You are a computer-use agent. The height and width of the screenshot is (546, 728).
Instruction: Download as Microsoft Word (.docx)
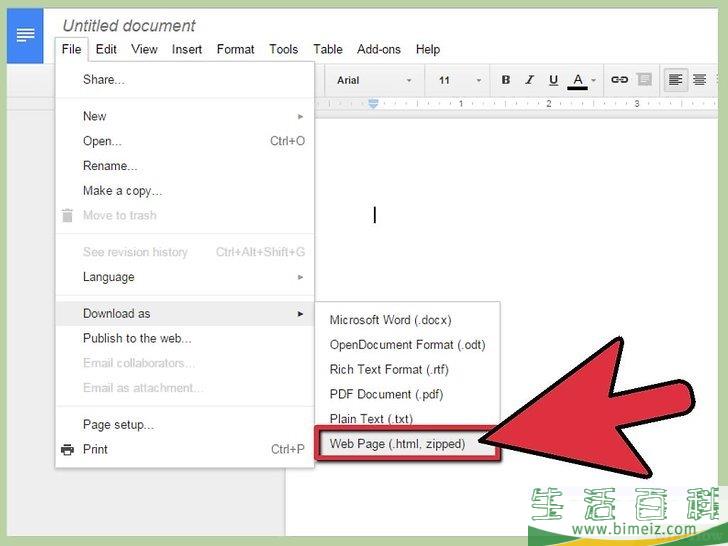[408, 320]
